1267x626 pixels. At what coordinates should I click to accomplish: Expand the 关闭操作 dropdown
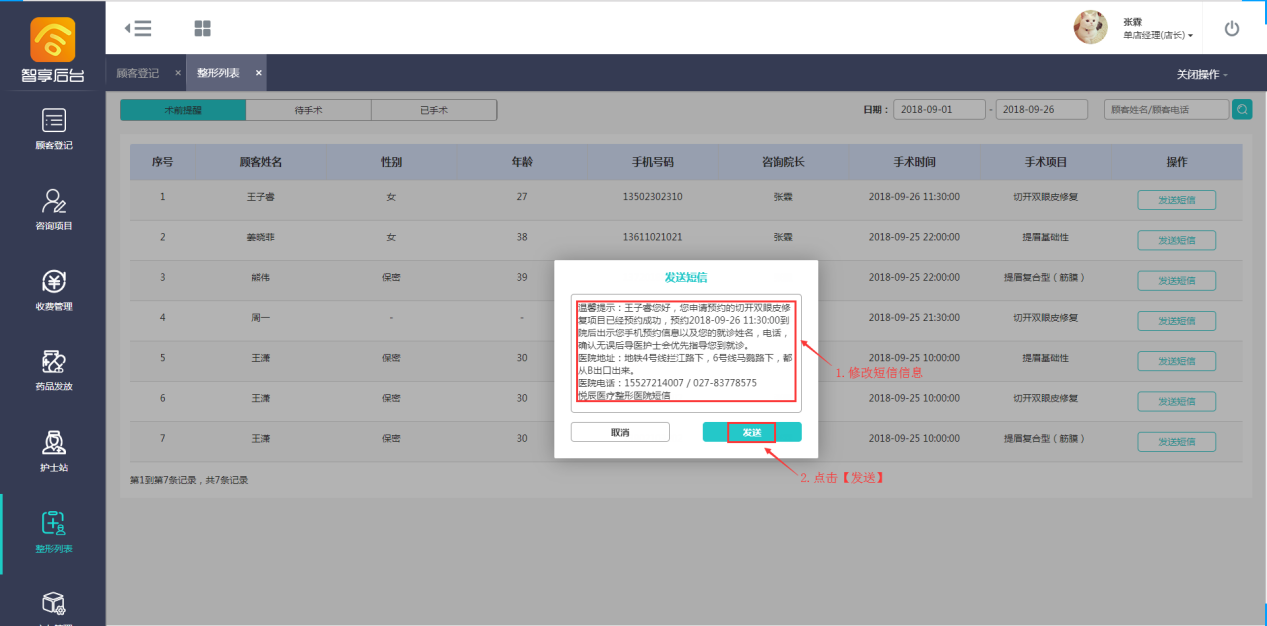click(x=1202, y=75)
